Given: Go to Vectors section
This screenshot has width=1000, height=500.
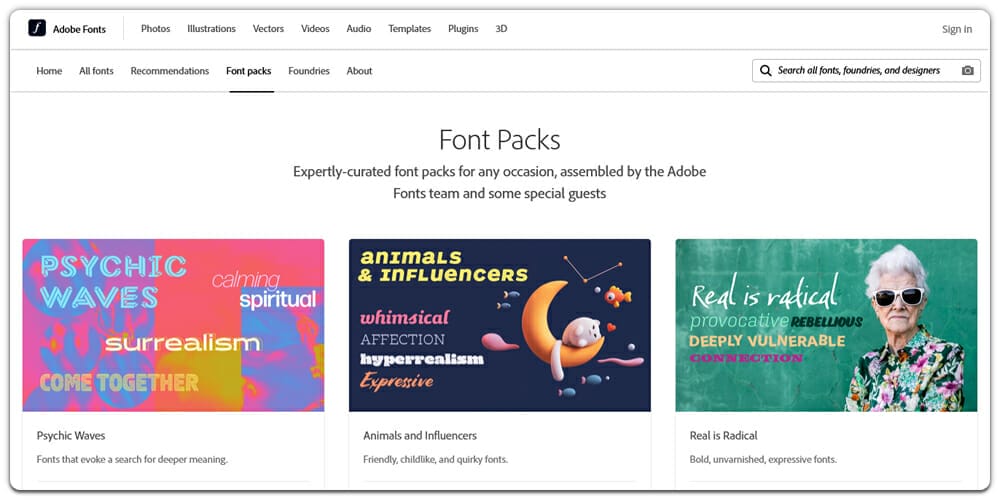Looking at the screenshot, I should pyautogui.click(x=268, y=29).
